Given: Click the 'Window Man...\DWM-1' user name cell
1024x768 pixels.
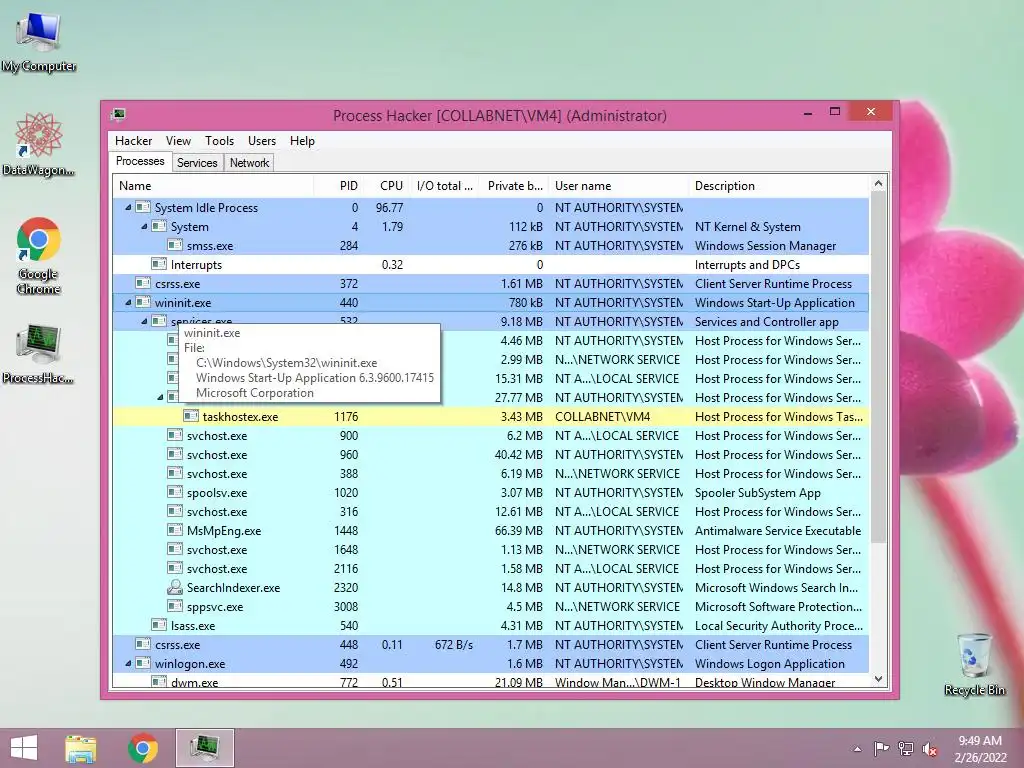Looking at the screenshot, I should click(618, 682).
